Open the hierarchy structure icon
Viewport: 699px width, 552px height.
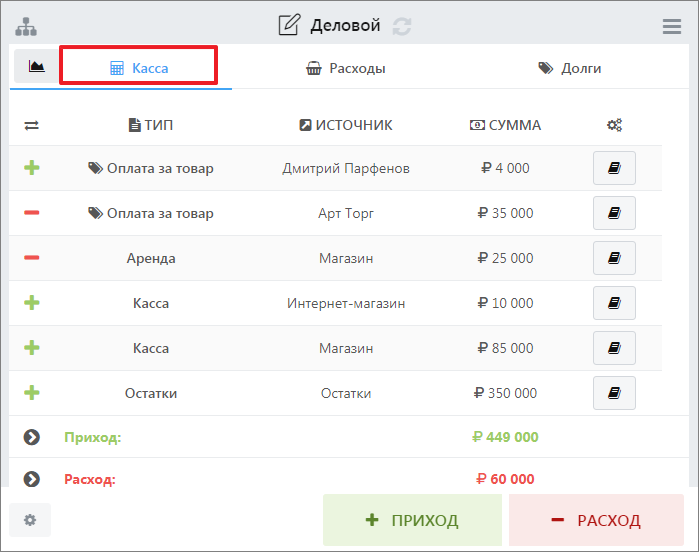[x=25, y=26]
